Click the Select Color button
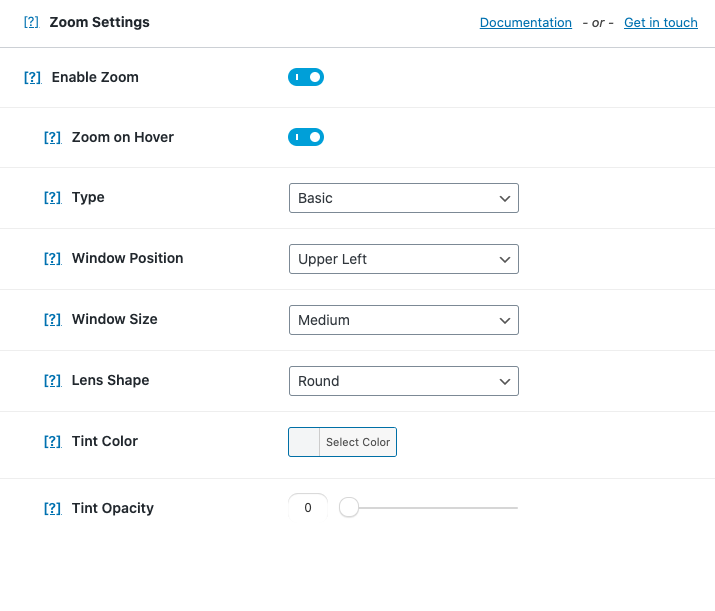 (x=358, y=442)
